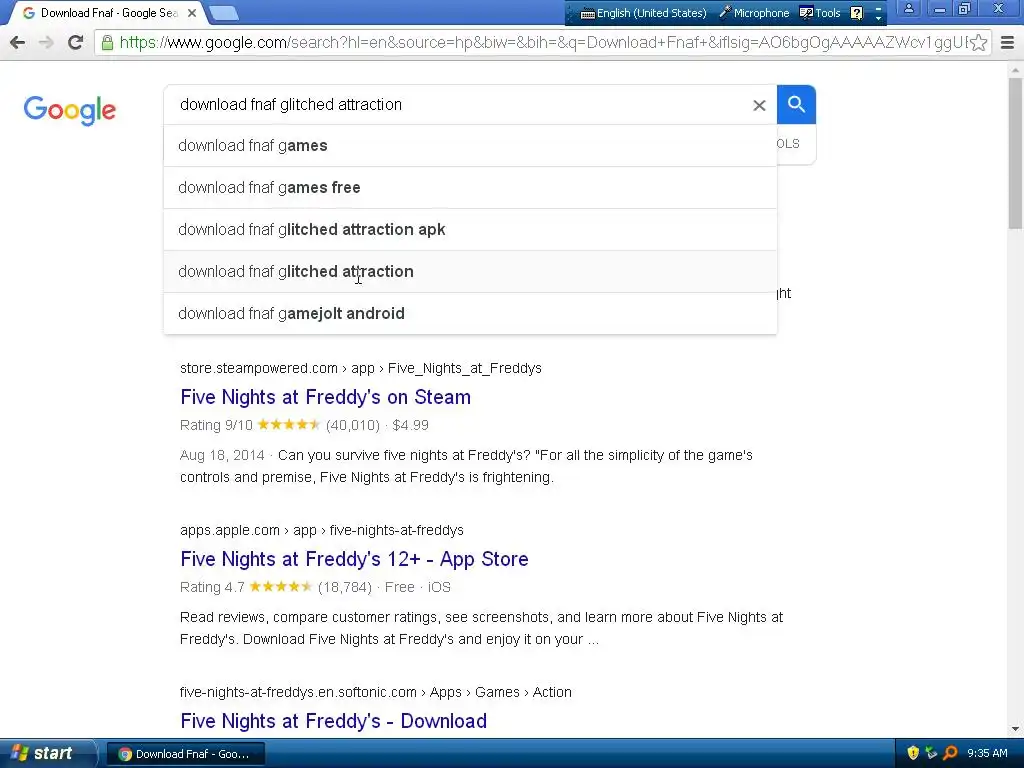1024x768 pixels.
Task: Close the Download Fnaf browser tab
Action: (192, 13)
